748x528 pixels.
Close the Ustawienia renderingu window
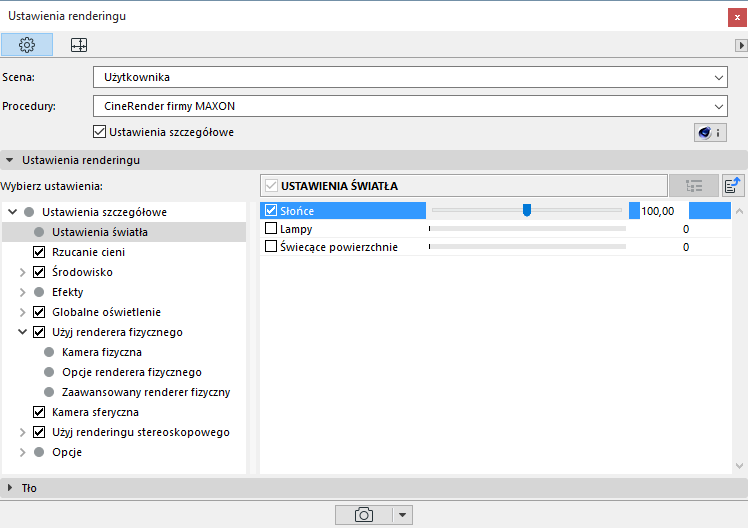[737, 18]
